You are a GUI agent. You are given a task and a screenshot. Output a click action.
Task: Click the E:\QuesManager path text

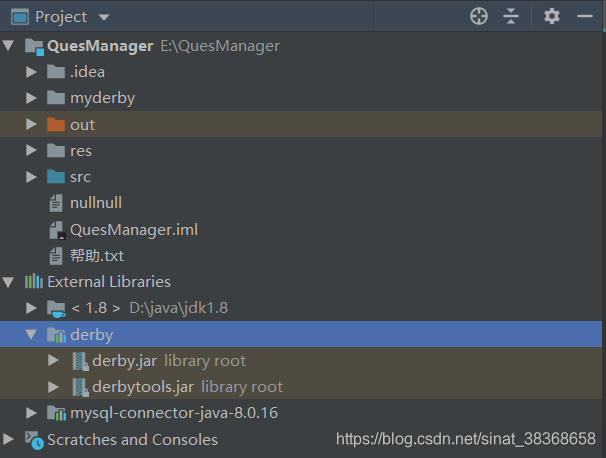(x=220, y=46)
